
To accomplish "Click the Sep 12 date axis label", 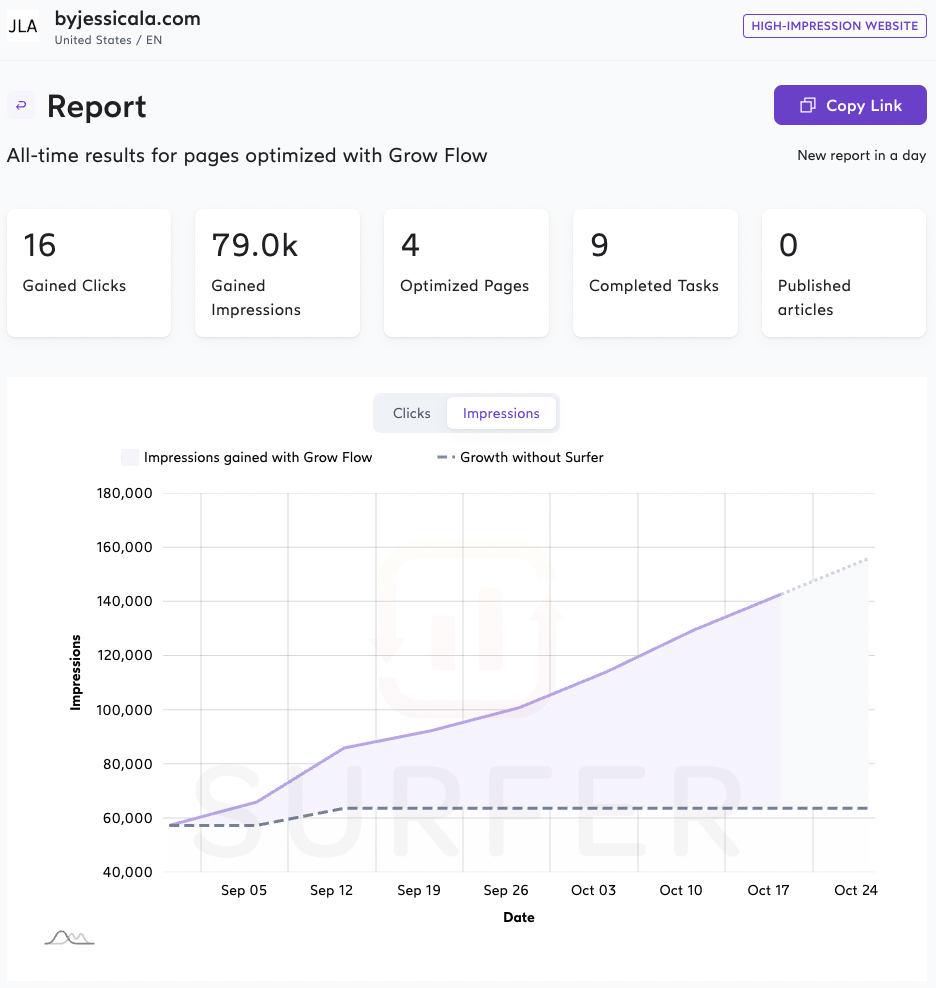I will tap(332, 890).
